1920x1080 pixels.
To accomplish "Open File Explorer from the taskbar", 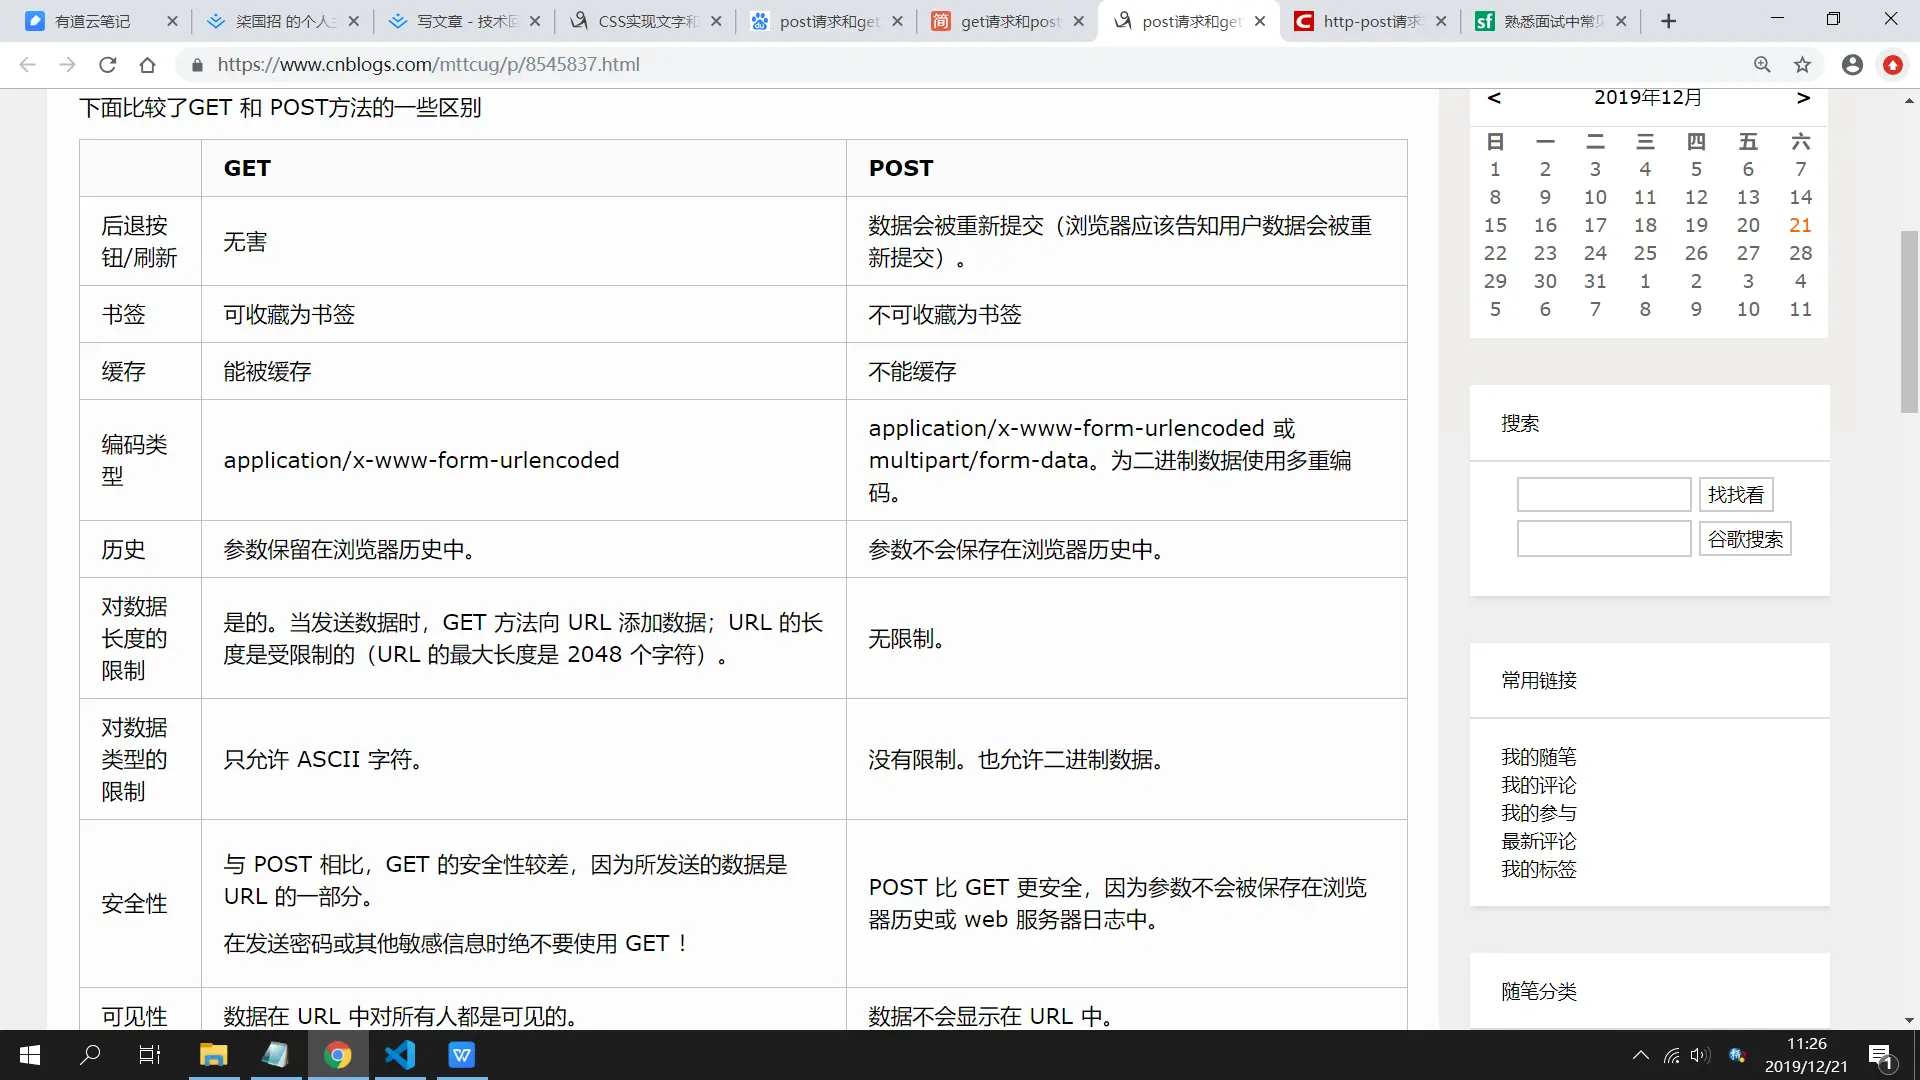I will point(213,1055).
